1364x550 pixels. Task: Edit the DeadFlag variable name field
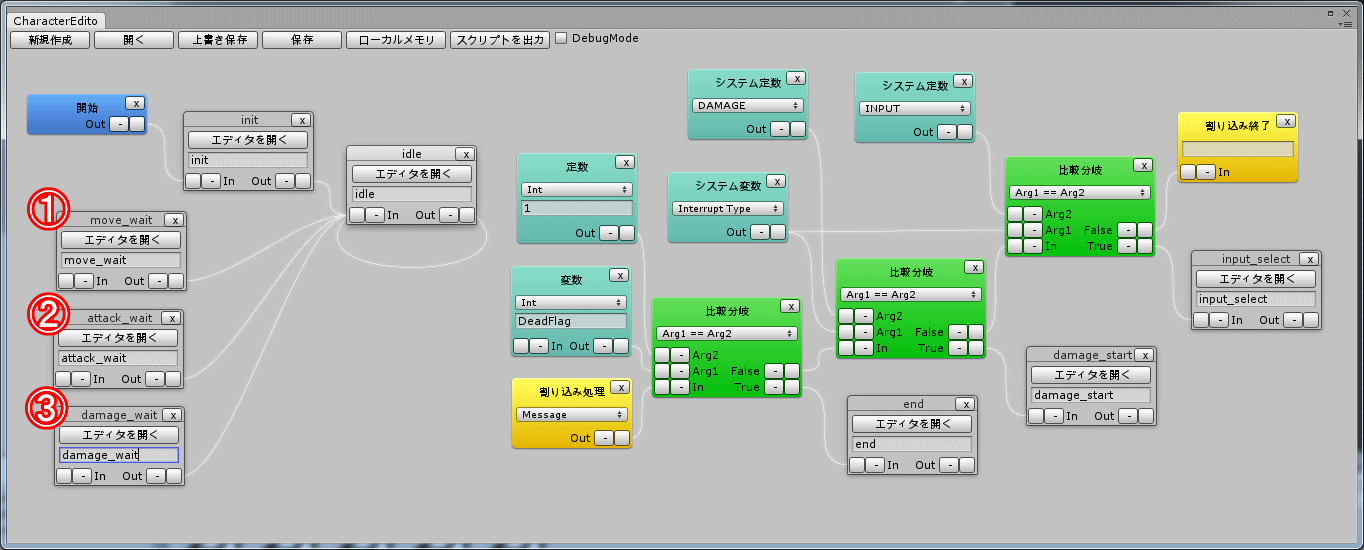point(571,321)
